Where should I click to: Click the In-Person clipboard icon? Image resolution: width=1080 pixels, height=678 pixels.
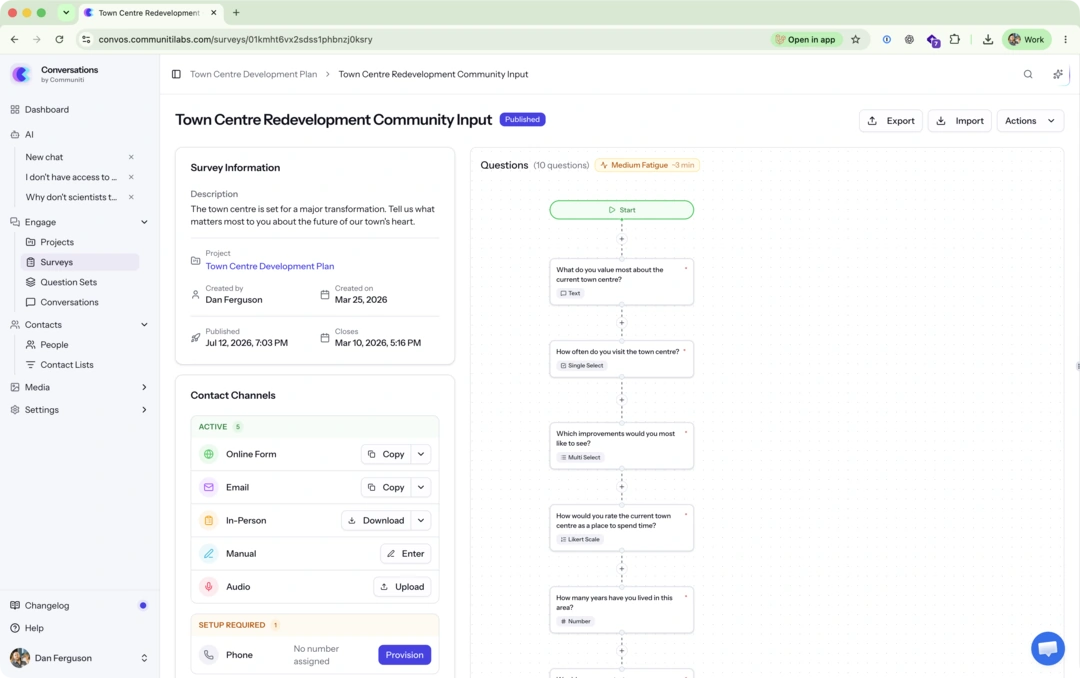click(208, 520)
